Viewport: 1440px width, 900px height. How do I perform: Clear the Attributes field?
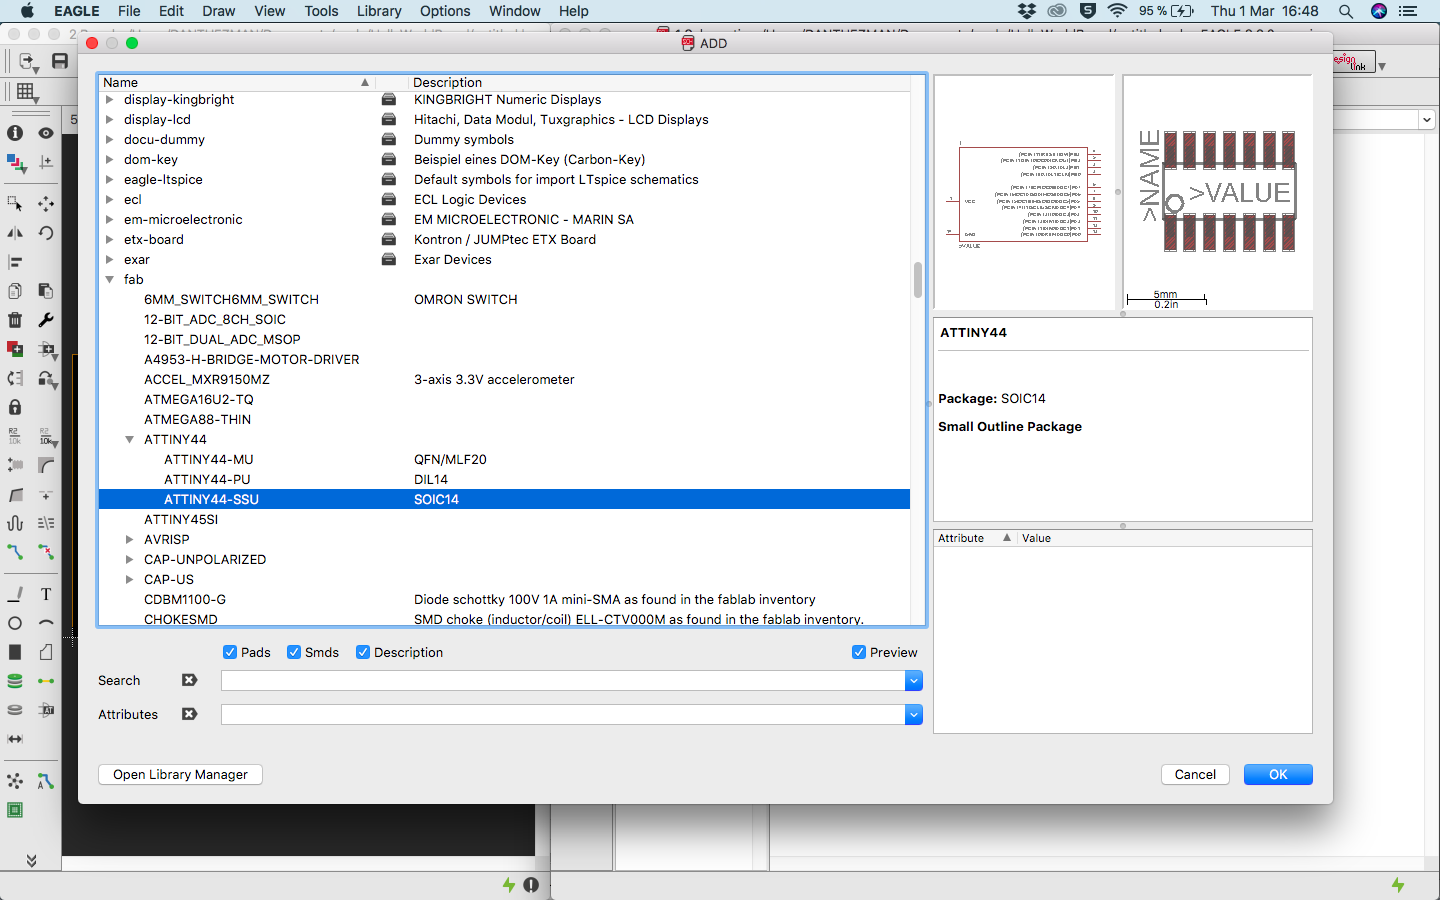click(x=189, y=714)
